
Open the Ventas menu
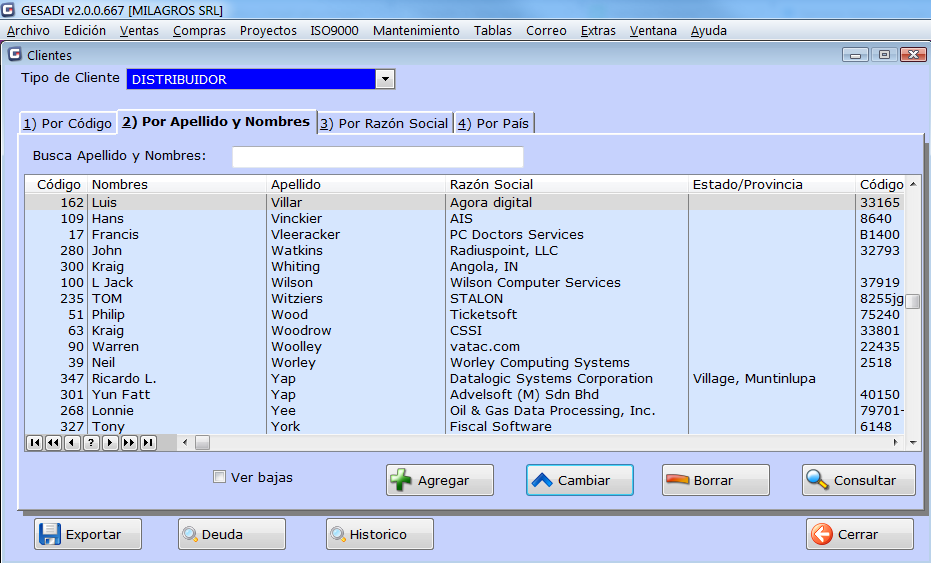139,31
